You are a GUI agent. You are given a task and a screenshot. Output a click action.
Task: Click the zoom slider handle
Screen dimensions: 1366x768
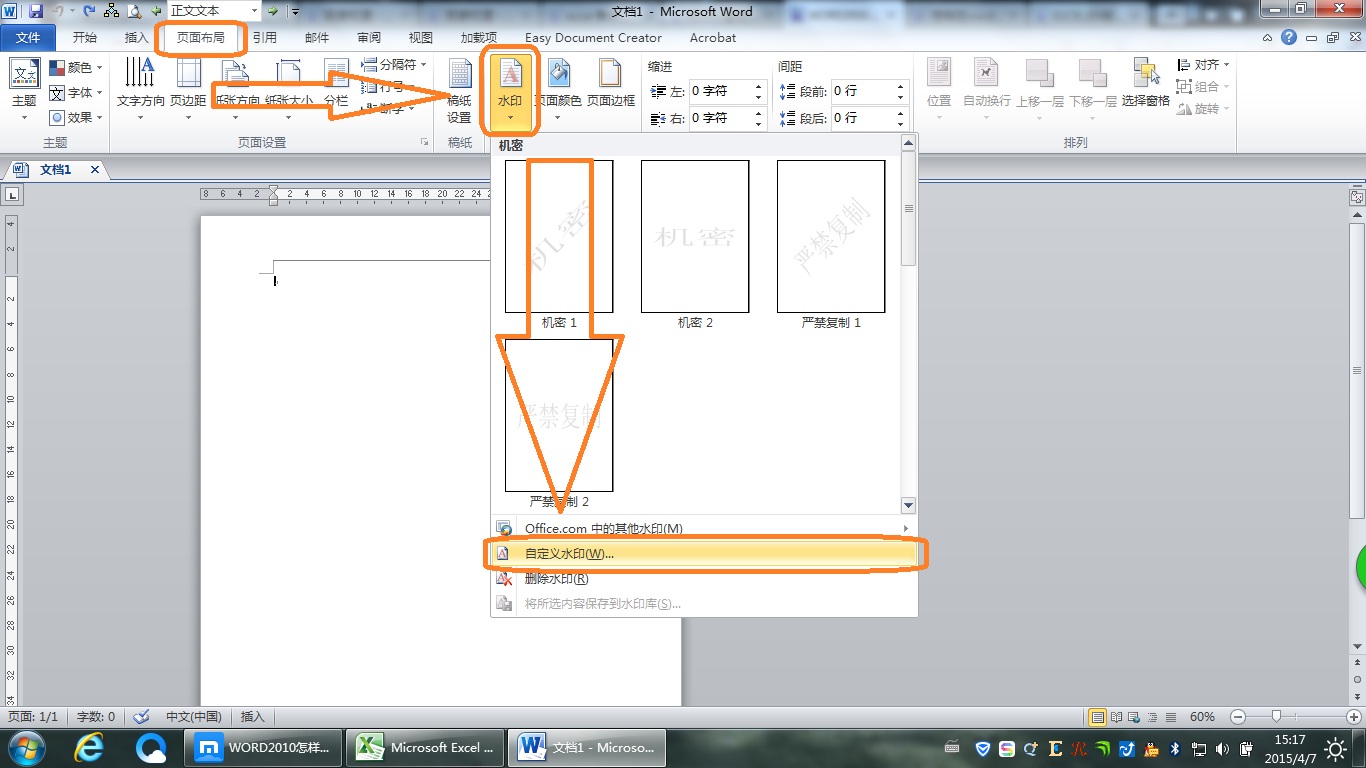[1276, 717]
